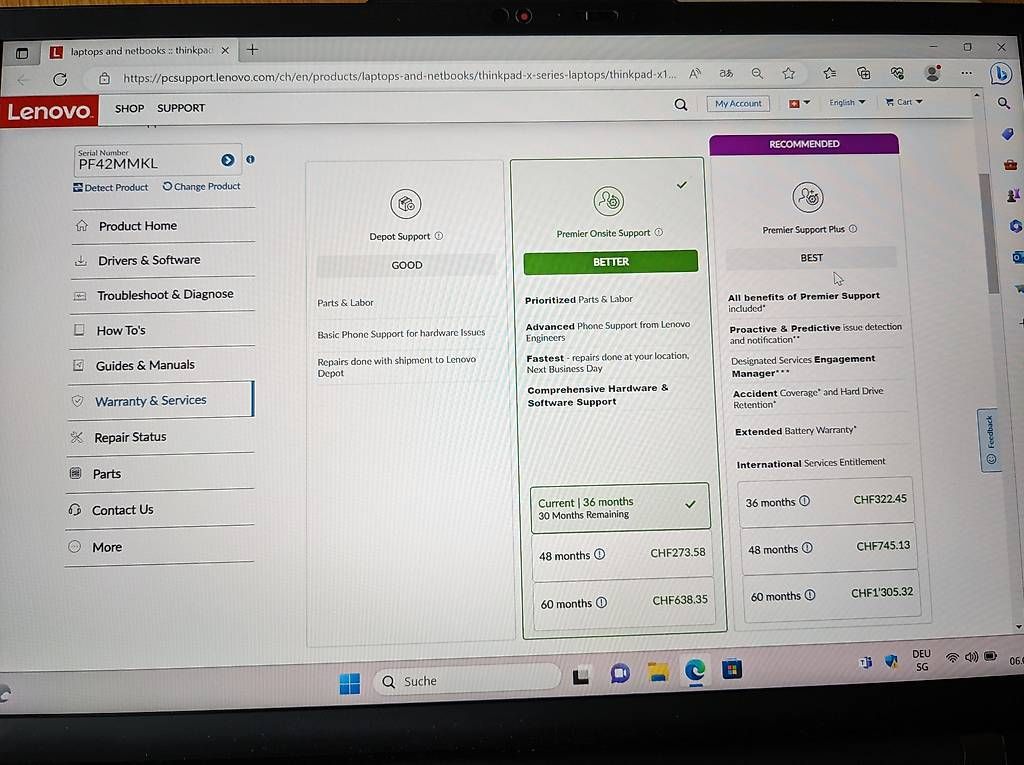This screenshot has height=765, width=1024.
Task: Click the Depot Support icon
Action: [406, 204]
